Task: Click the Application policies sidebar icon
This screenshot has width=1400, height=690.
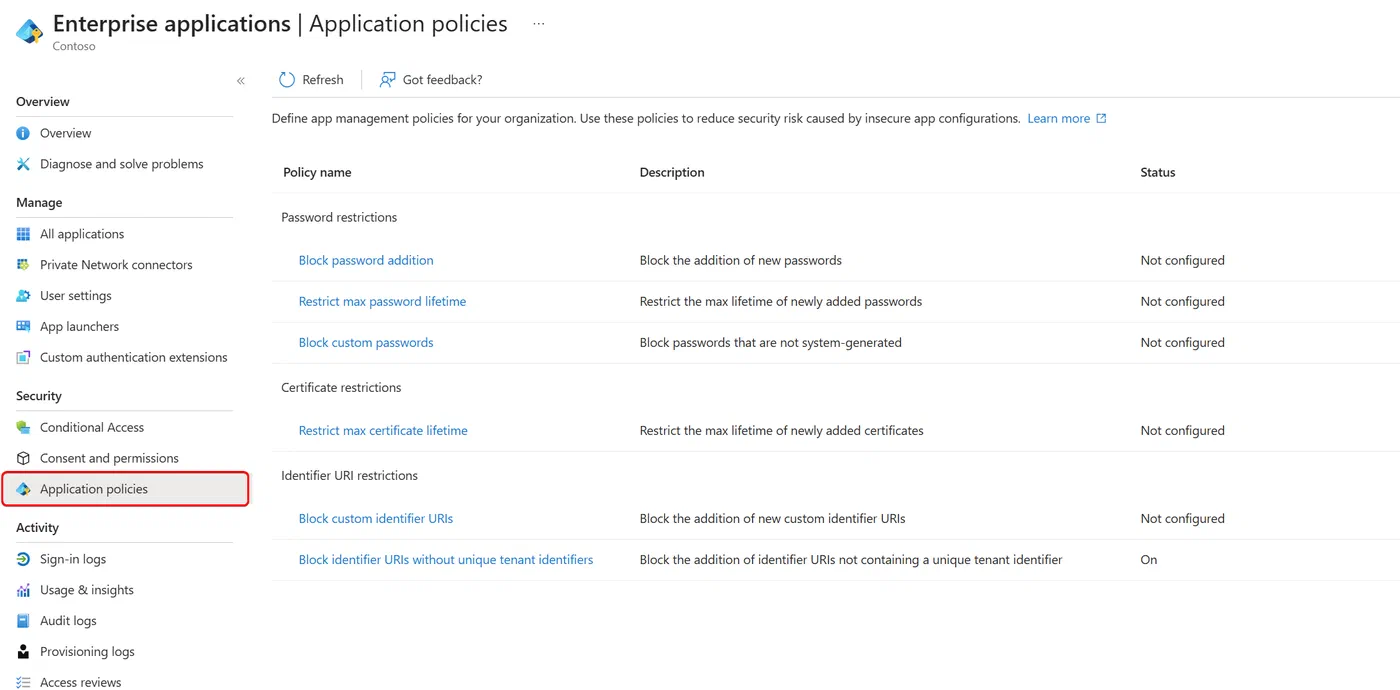Action: [23, 489]
